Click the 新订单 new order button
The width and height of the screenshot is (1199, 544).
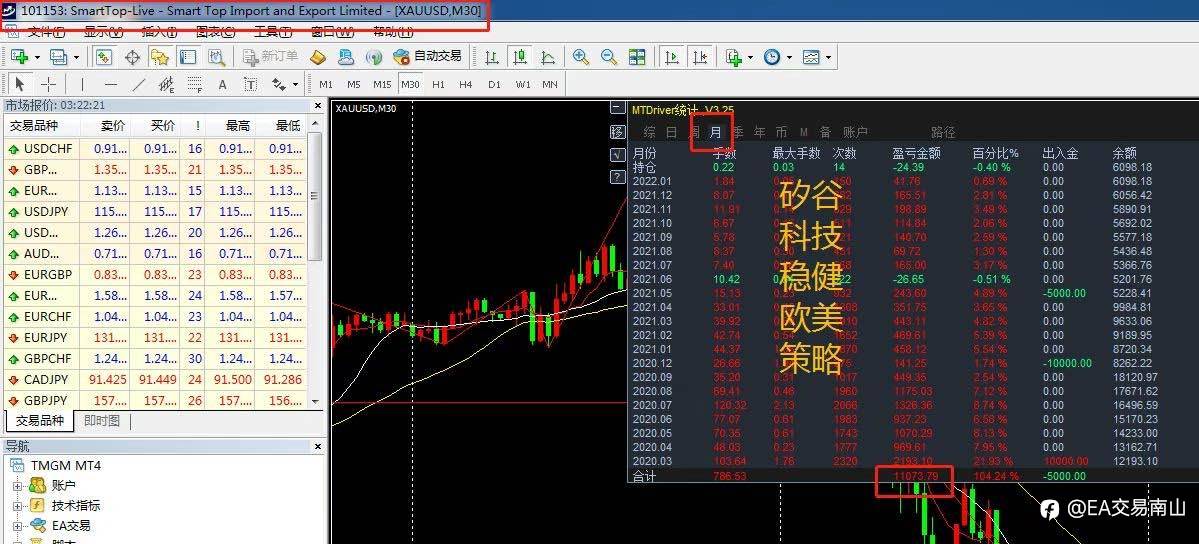click(270, 57)
